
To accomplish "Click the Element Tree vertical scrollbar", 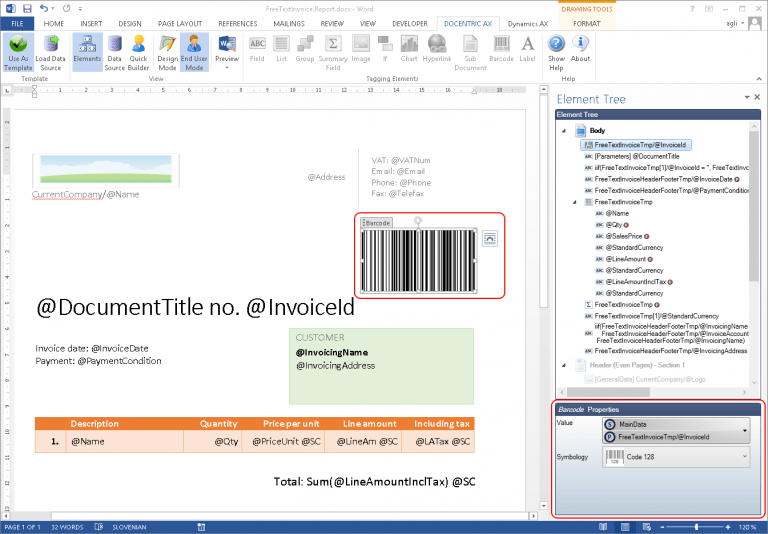I will coord(754,206).
